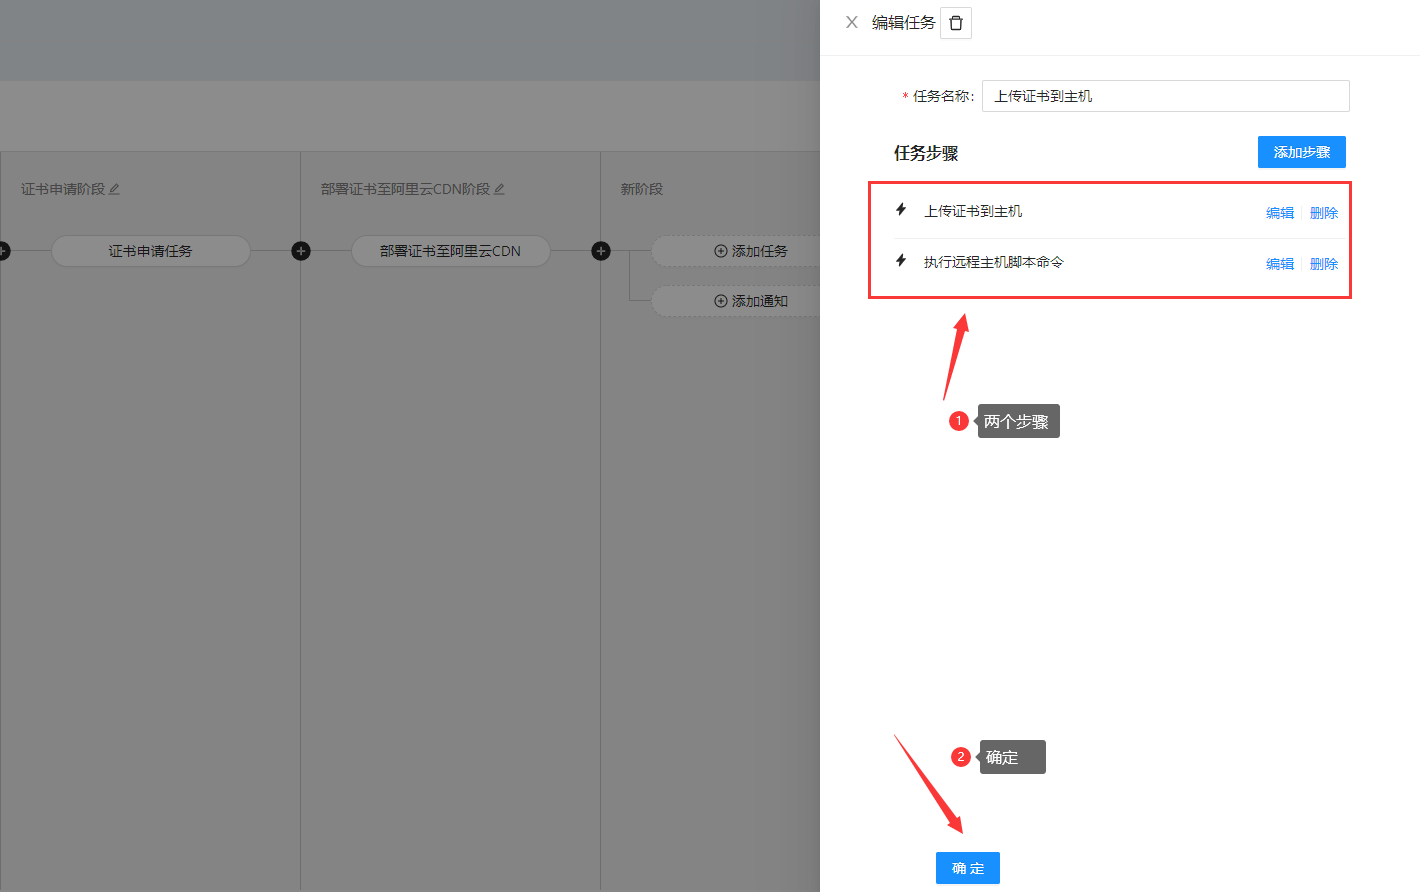Edit the 上传证书到主机 step
This screenshot has height=892, width=1420.
pyautogui.click(x=1279, y=213)
